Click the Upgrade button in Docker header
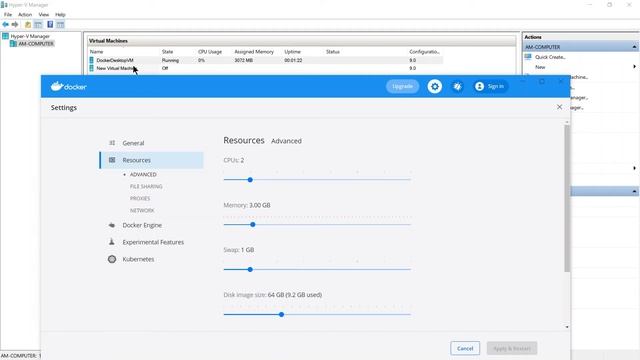 (x=402, y=87)
